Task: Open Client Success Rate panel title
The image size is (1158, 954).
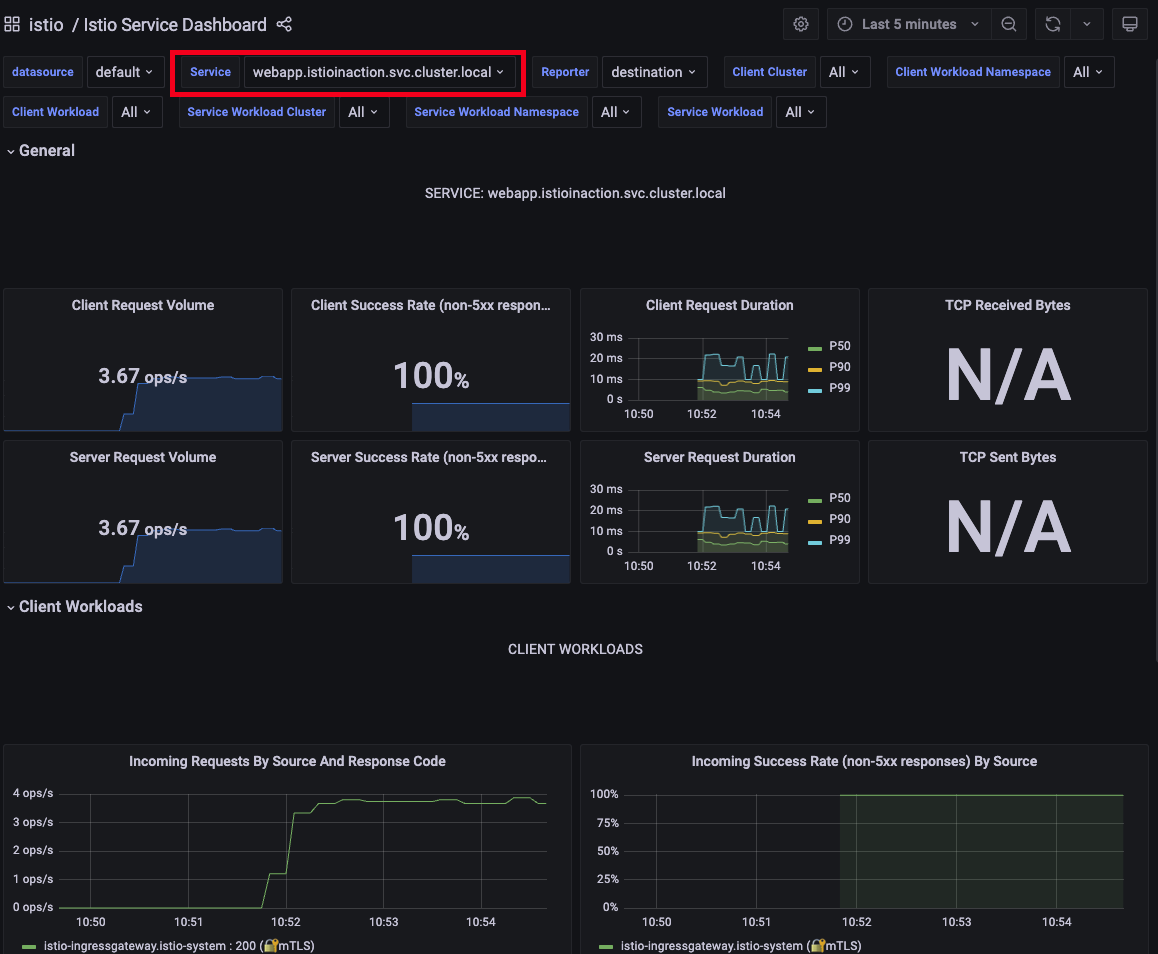Action: [x=431, y=305]
